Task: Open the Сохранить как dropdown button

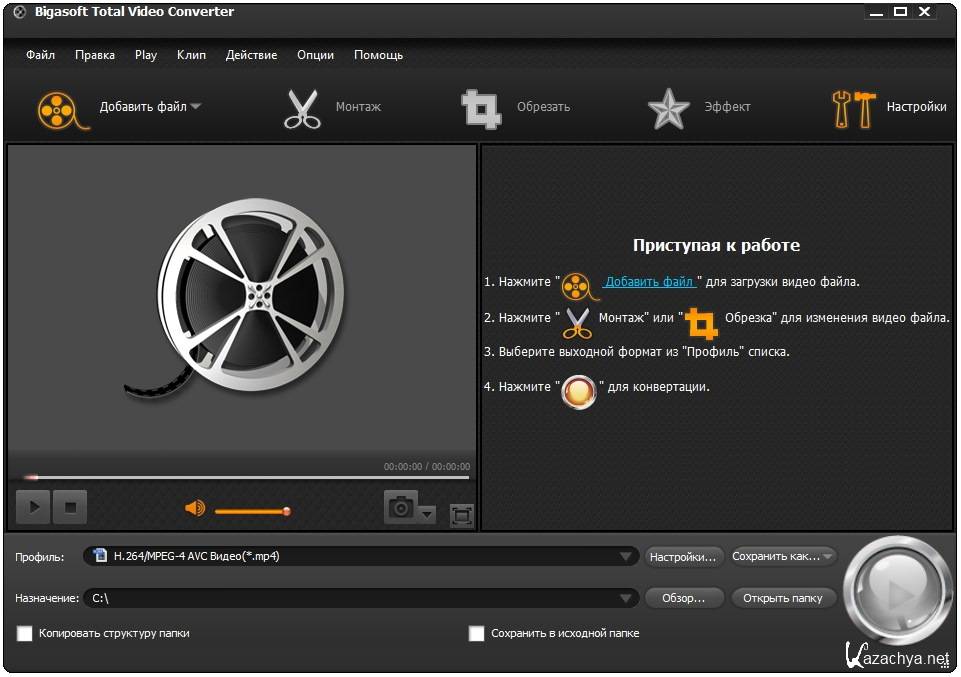Action: pos(783,557)
